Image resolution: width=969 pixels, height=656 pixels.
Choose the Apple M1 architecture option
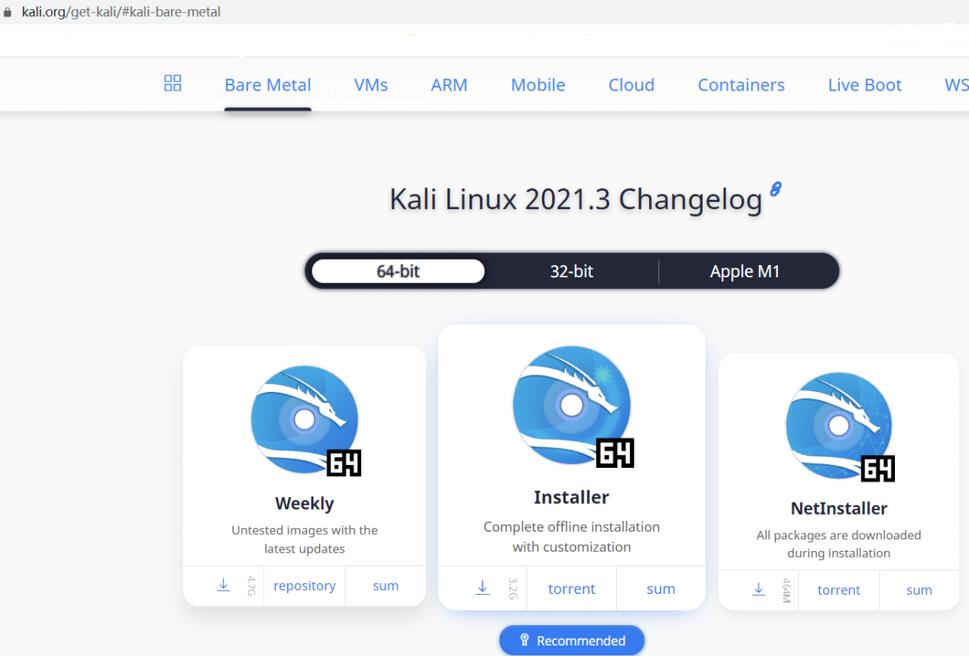click(745, 271)
